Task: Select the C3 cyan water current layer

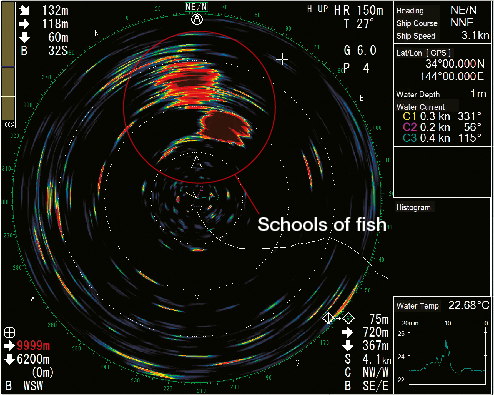Action: tap(442, 138)
